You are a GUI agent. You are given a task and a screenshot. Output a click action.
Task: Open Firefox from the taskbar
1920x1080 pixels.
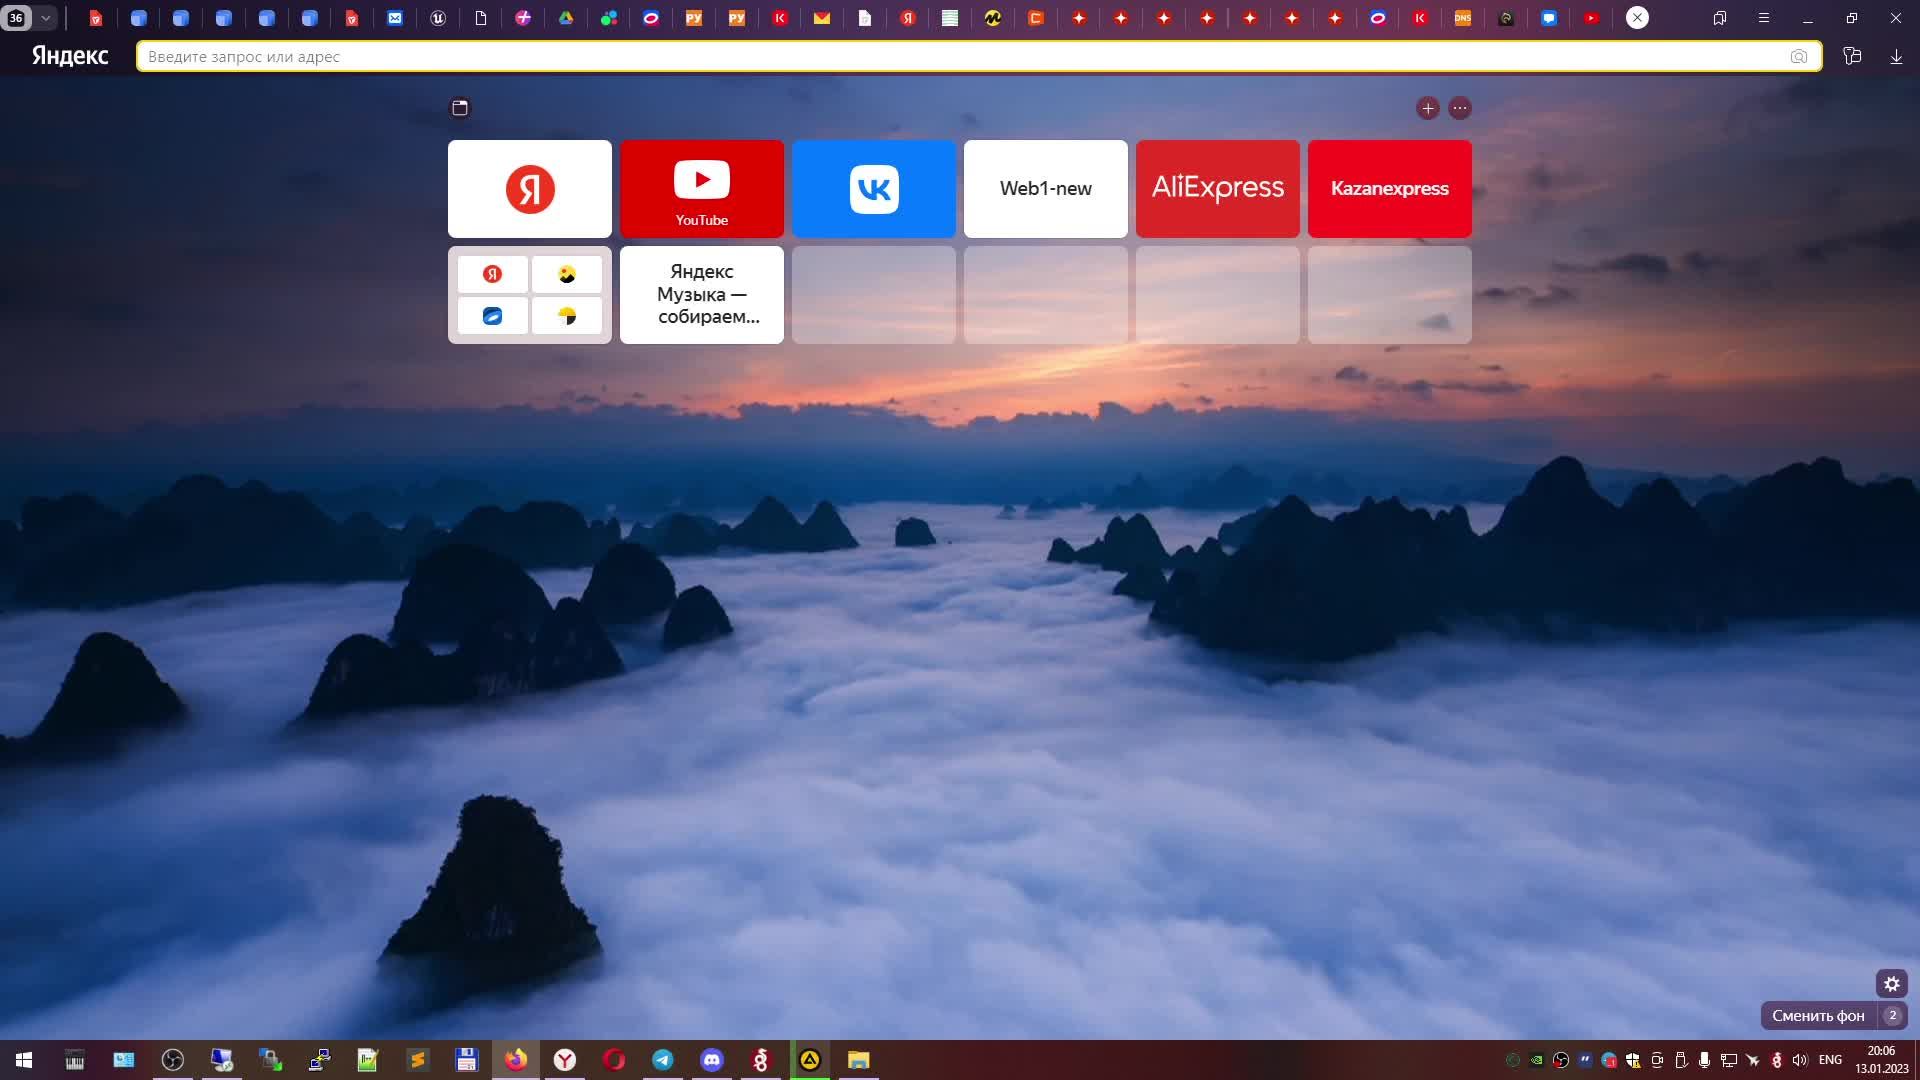point(516,1060)
